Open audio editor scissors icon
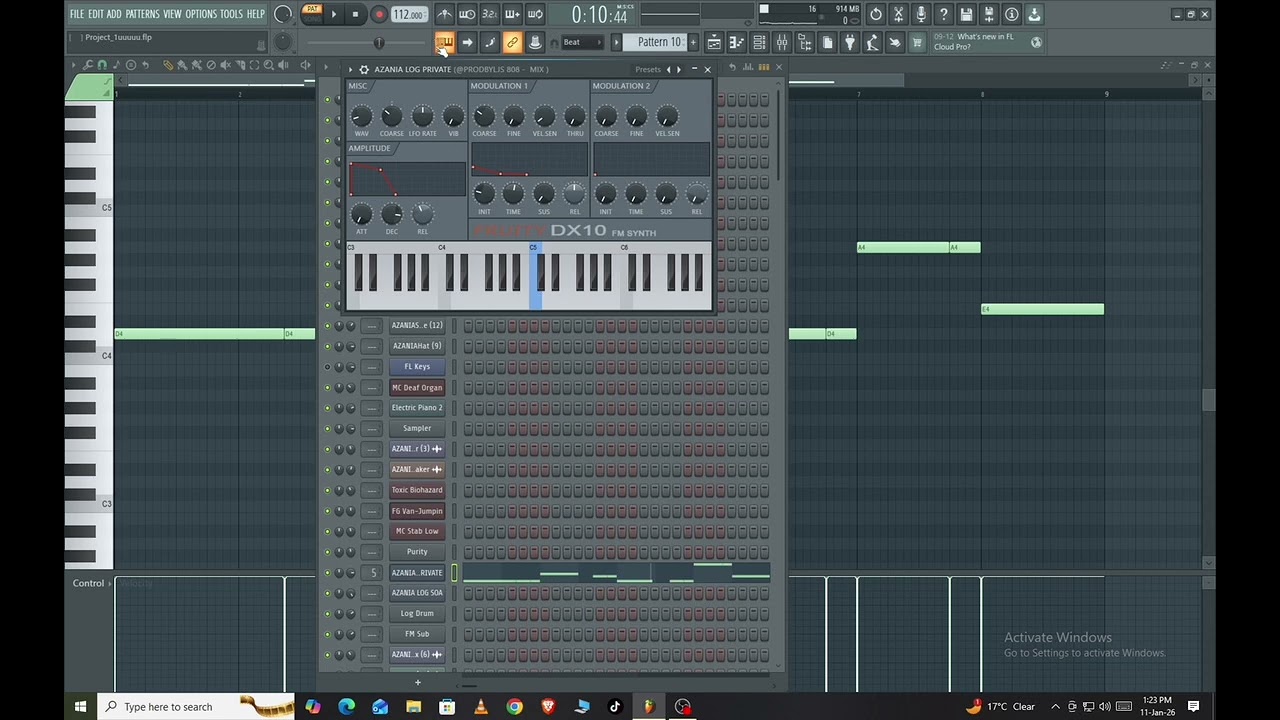Screen dimensions: 1280x720 coord(898,14)
